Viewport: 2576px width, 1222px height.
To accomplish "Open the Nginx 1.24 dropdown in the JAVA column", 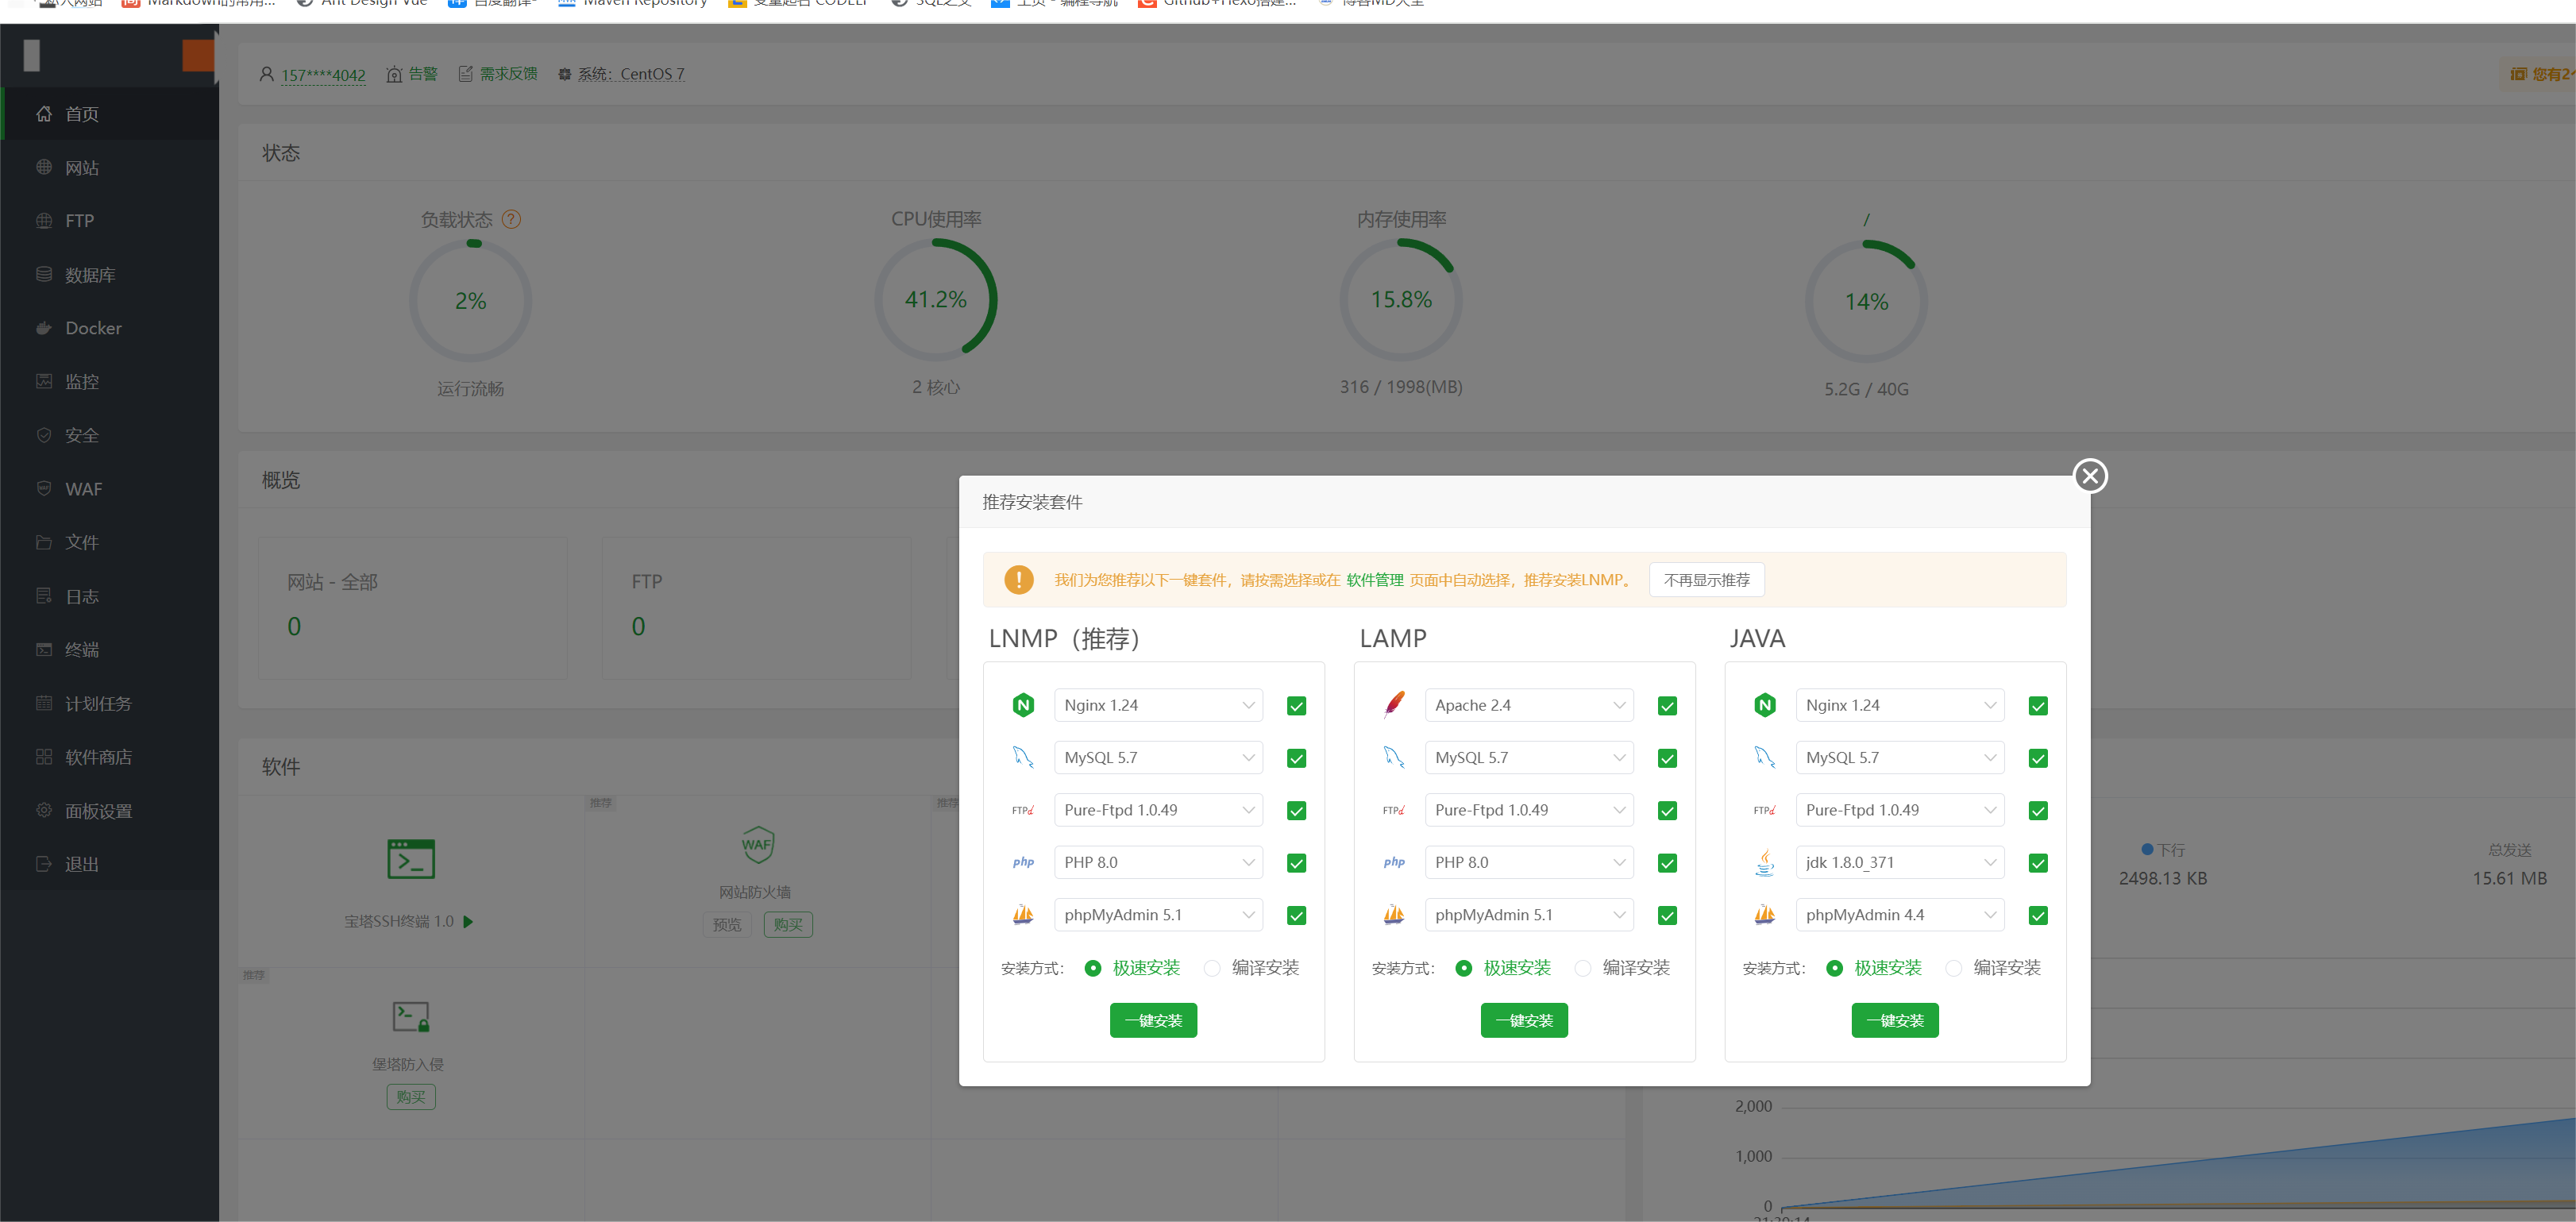I will [x=1900, y=705].
